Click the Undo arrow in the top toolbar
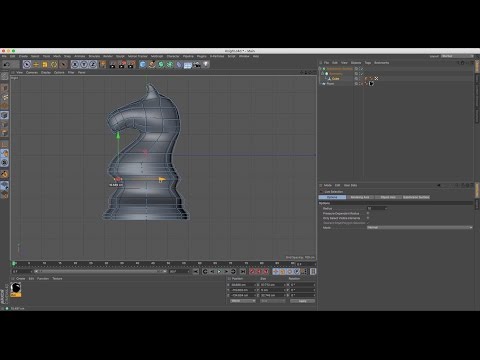 [x=6, y=64]
